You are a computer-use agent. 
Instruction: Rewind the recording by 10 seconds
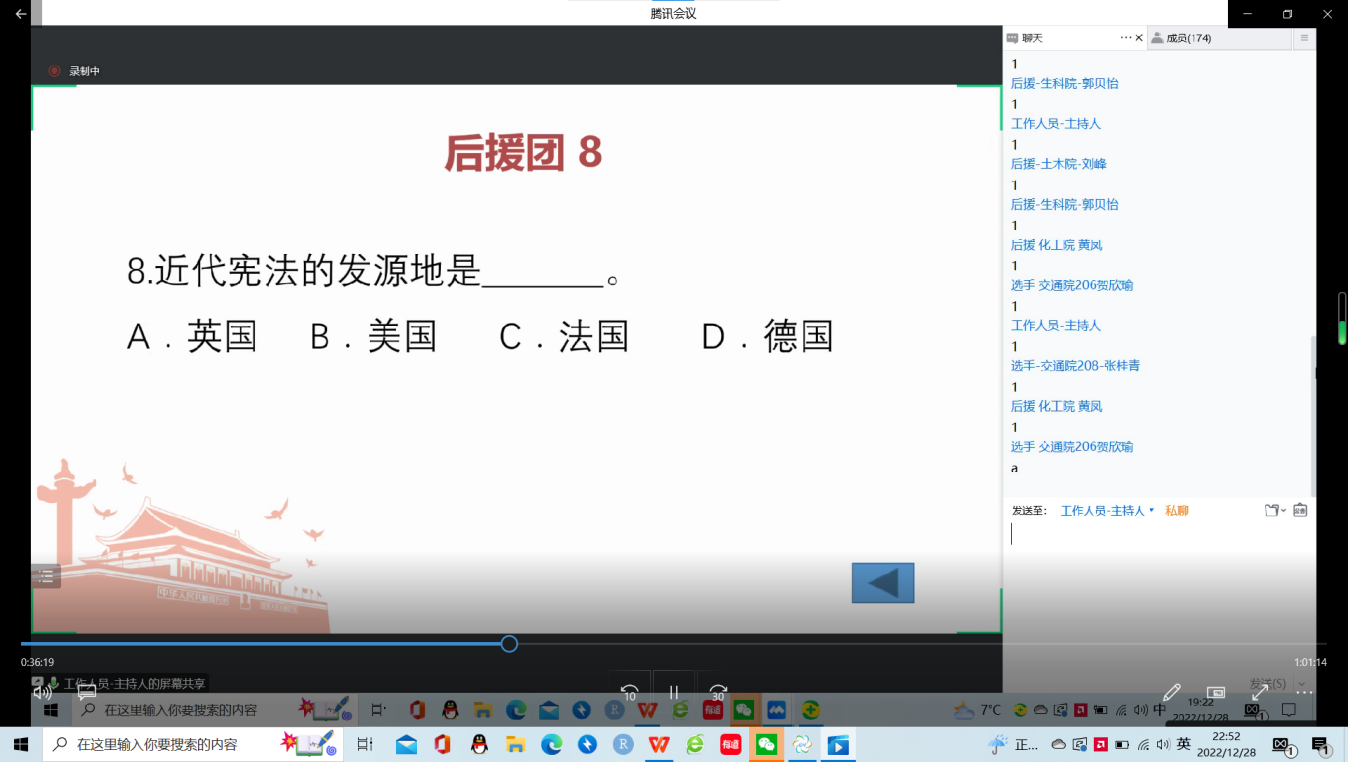[629, 692]
